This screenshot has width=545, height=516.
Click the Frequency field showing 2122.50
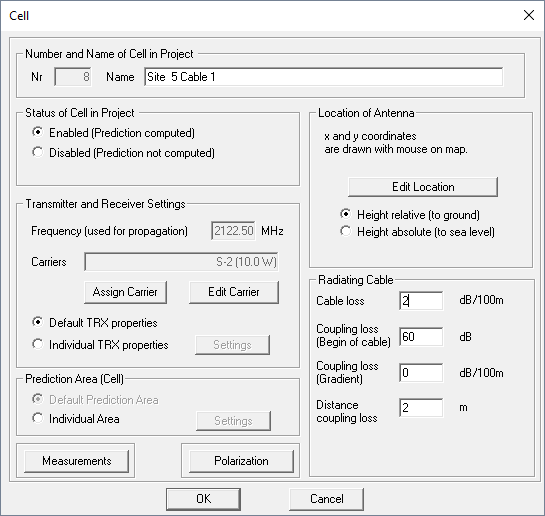tap(233, 231)
